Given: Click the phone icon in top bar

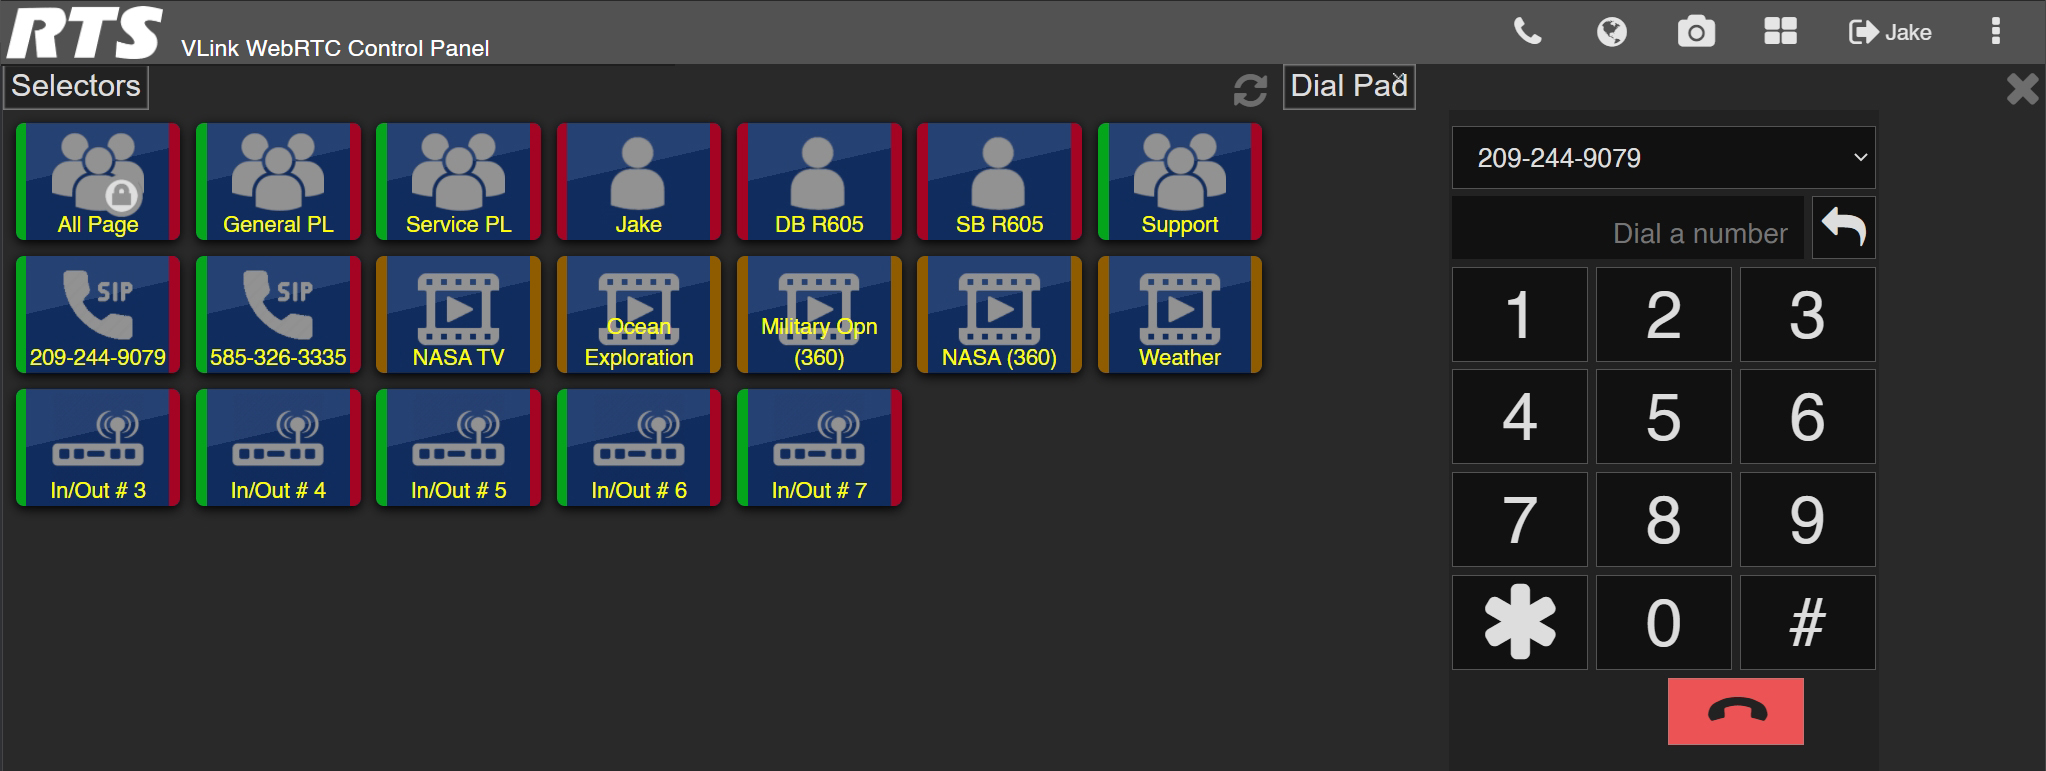Looking at the screenshot, I should 1527,32.
